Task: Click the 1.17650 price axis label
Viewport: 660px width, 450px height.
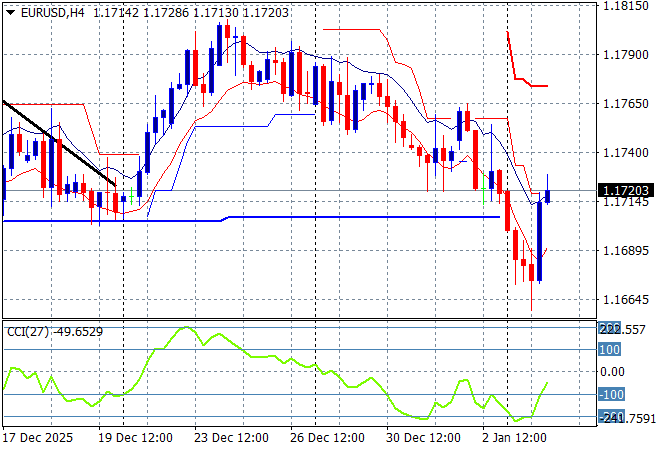Action: (626, 104)
